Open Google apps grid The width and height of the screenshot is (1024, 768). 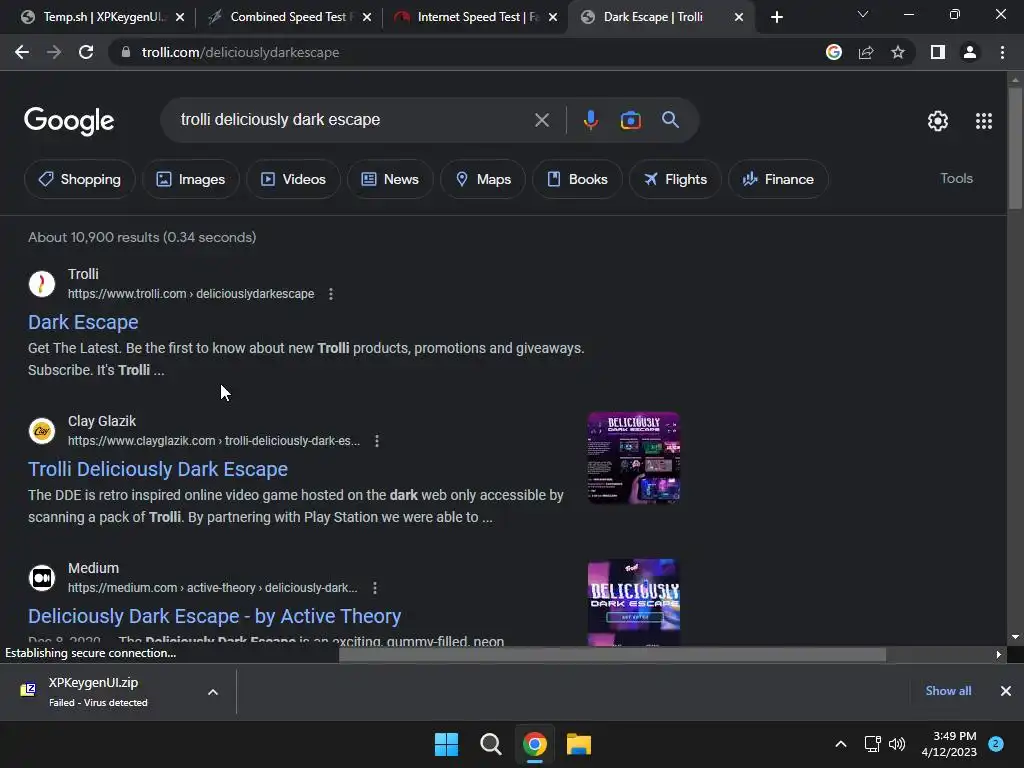coord(984,121)
